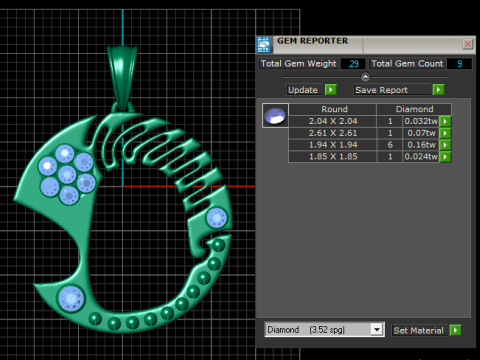Click green arrow for 1.94 X 1.94 row
Image resolution: width=480 pixels, height=360 pixels.
[x=445, y=145]
